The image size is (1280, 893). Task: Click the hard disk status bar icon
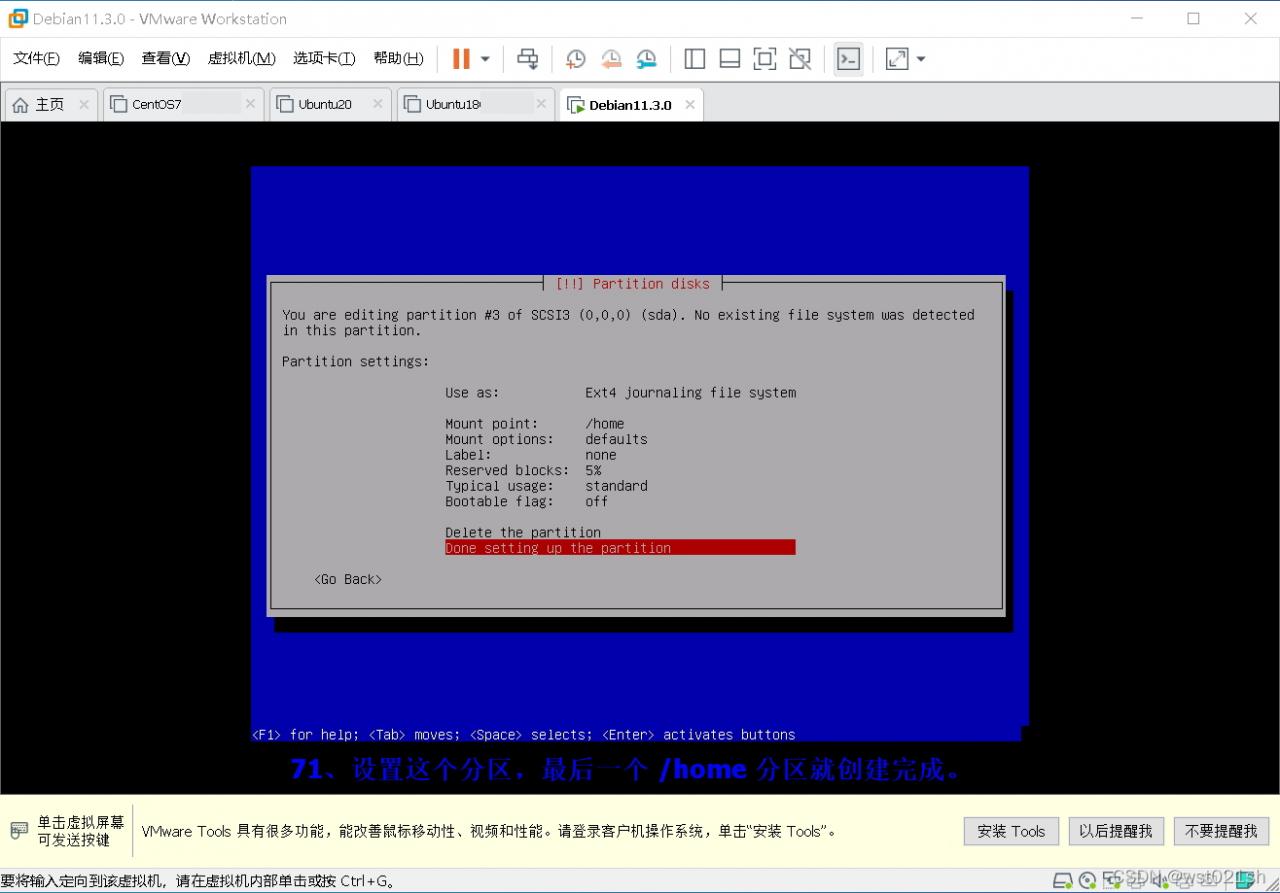(x=1063, y=881)
